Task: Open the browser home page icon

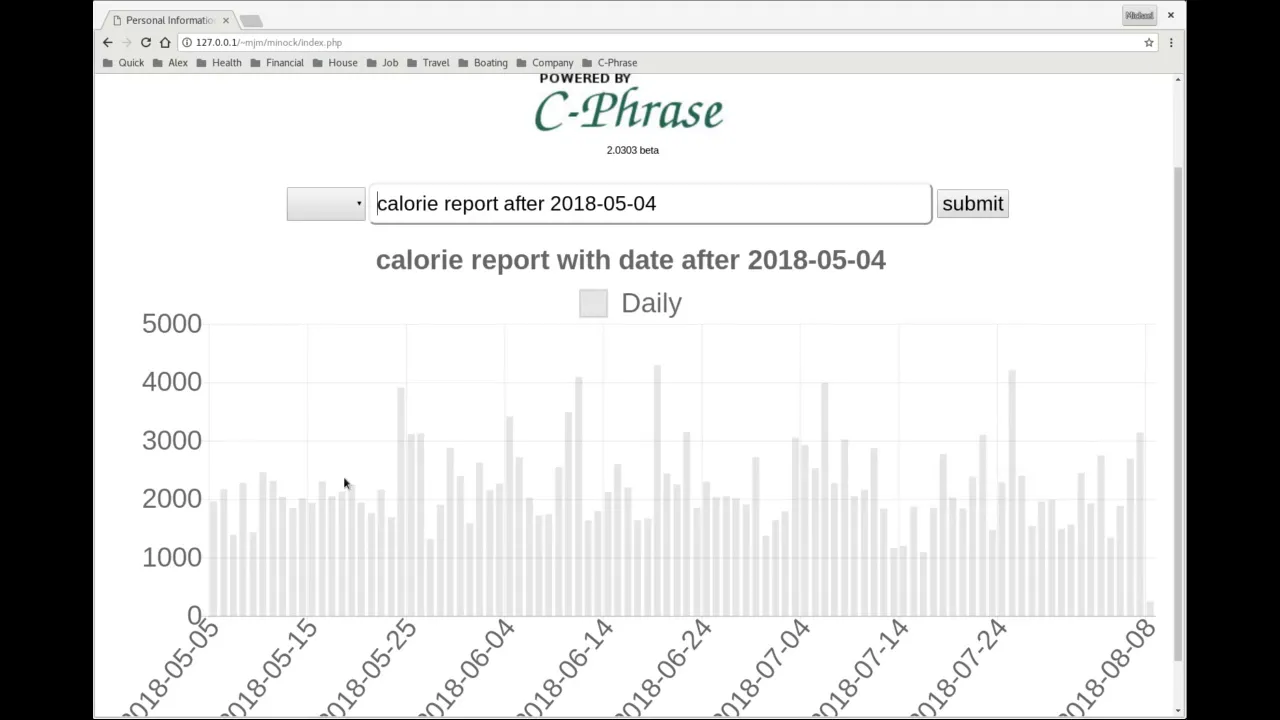Action: 165,42
